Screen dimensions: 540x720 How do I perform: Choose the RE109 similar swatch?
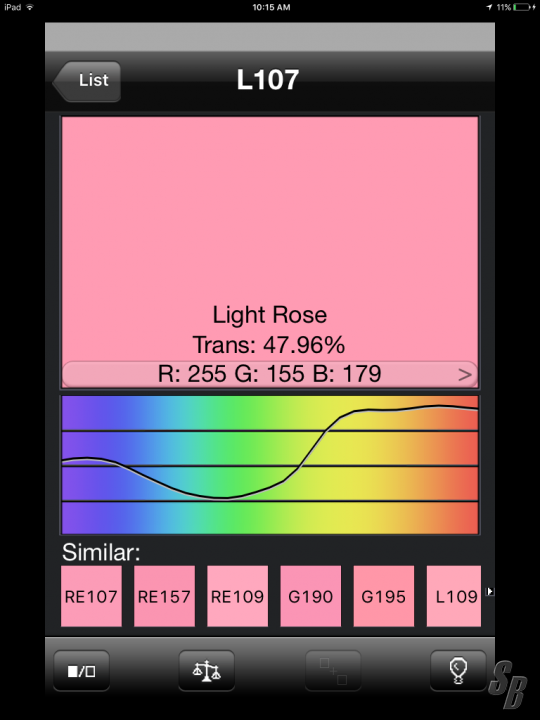pos(237,596)
